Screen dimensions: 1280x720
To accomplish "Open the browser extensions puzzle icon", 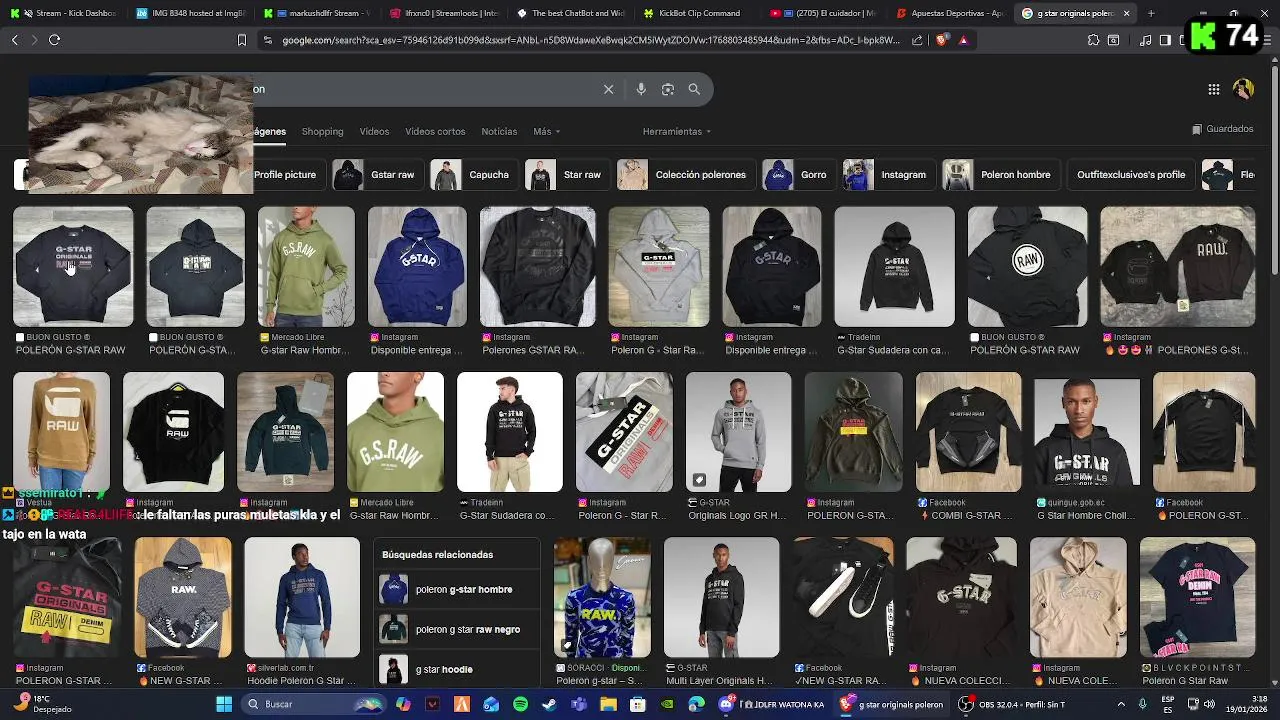I will pyautogui.click(x=1093, y=40).
